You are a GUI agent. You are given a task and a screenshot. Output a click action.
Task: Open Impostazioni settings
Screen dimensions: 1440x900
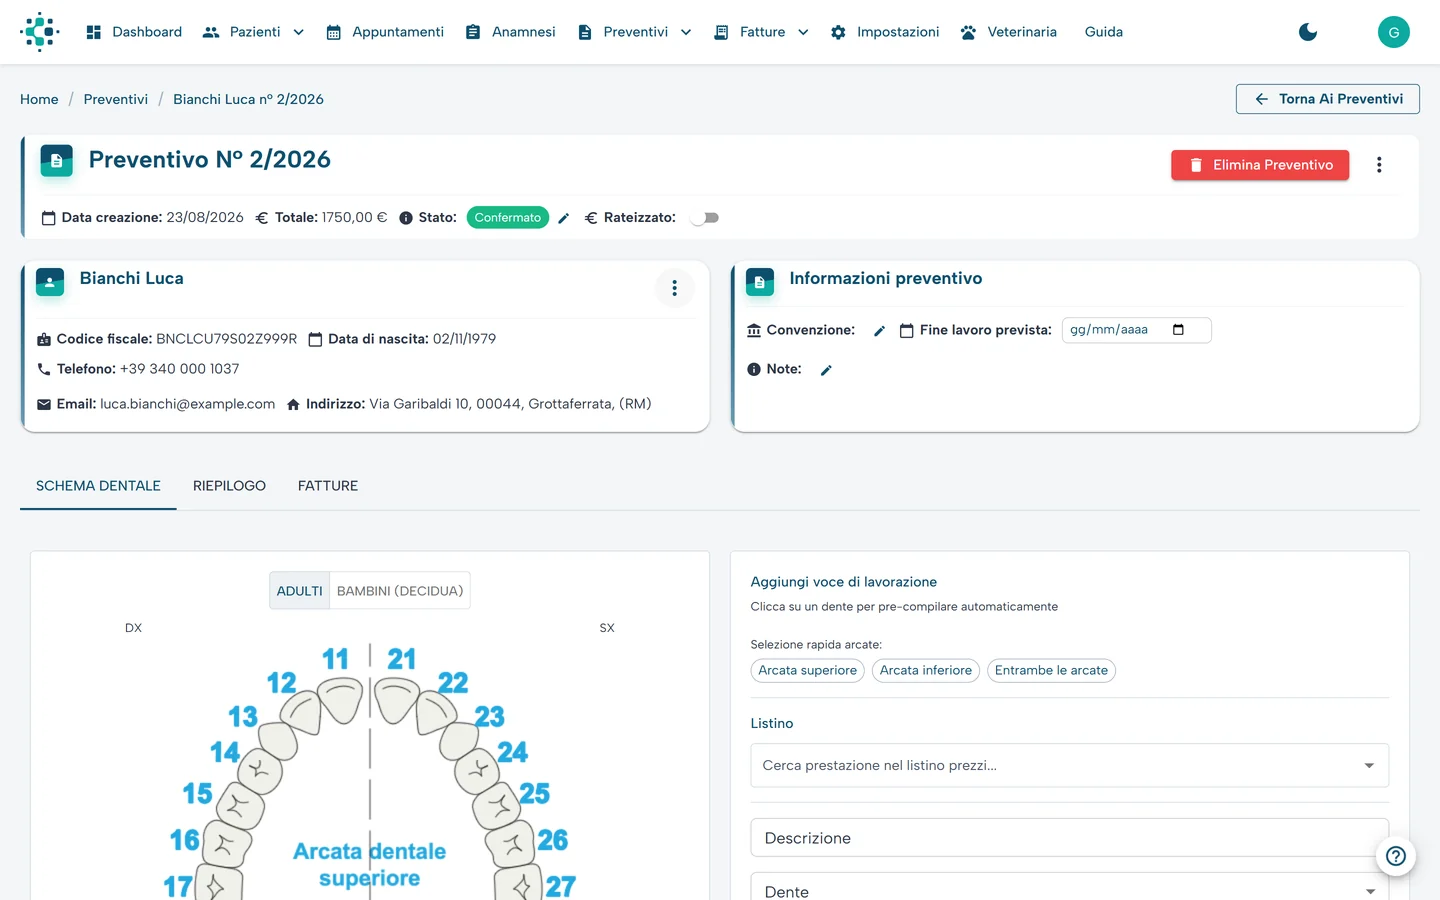pos(885,32)
